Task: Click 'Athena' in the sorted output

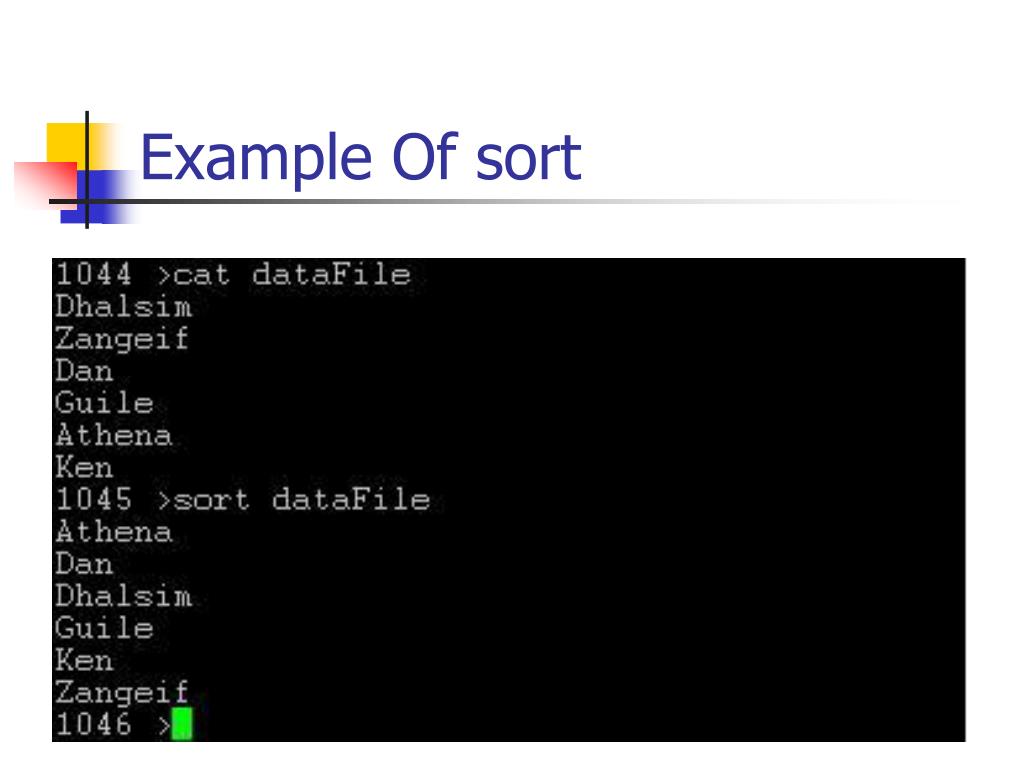Action: coord(114,532)
